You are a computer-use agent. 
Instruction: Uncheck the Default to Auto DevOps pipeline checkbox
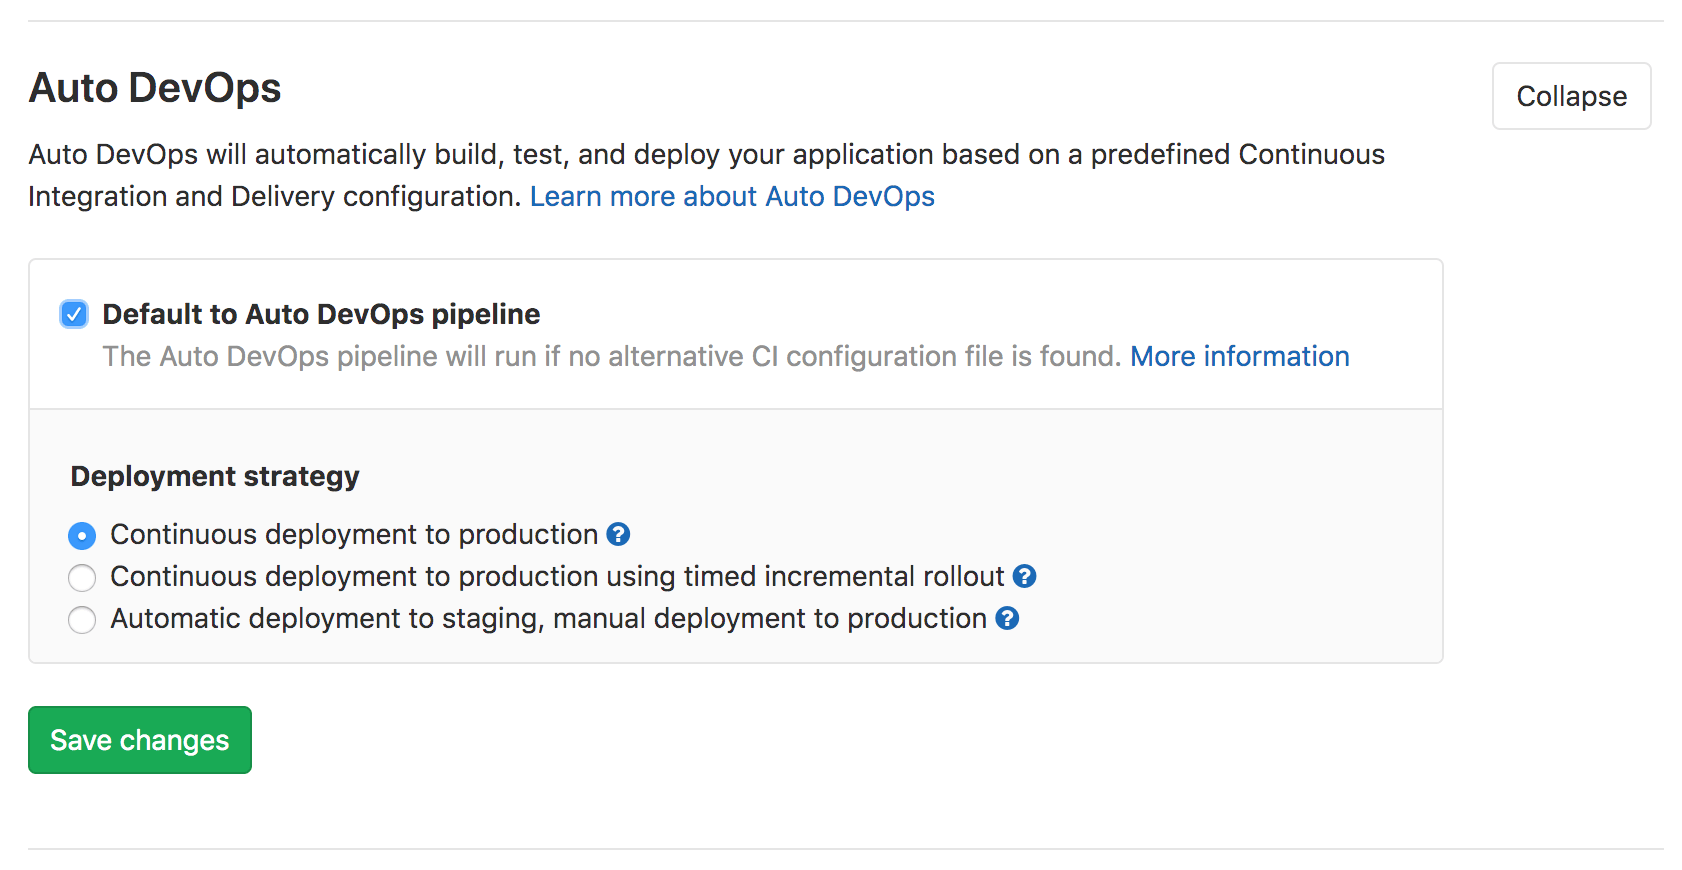click(74, 315)
